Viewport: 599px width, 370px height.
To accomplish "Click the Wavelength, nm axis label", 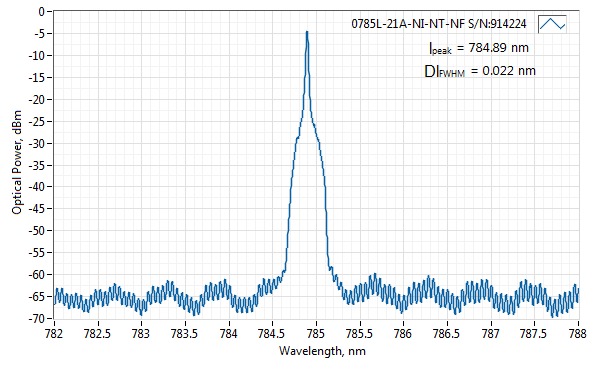I will point(322,351).
